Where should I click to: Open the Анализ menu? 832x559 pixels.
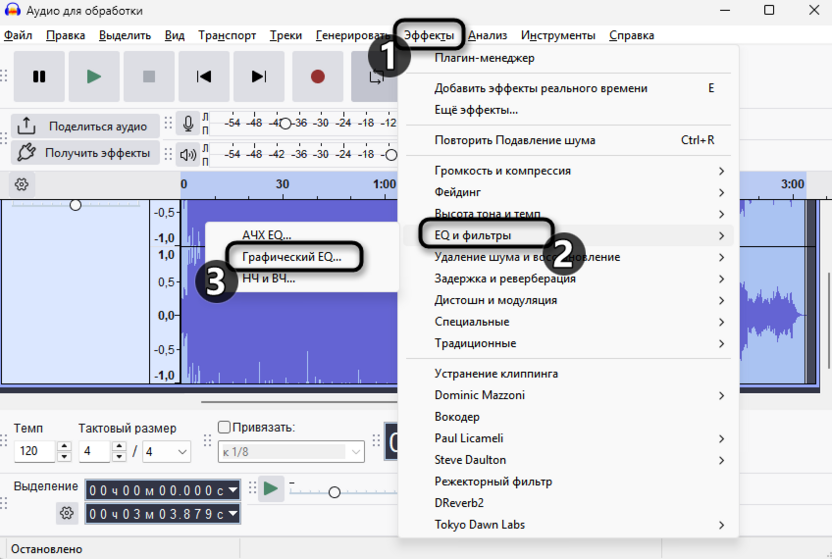pyautogui.click(x=488, y=36)
